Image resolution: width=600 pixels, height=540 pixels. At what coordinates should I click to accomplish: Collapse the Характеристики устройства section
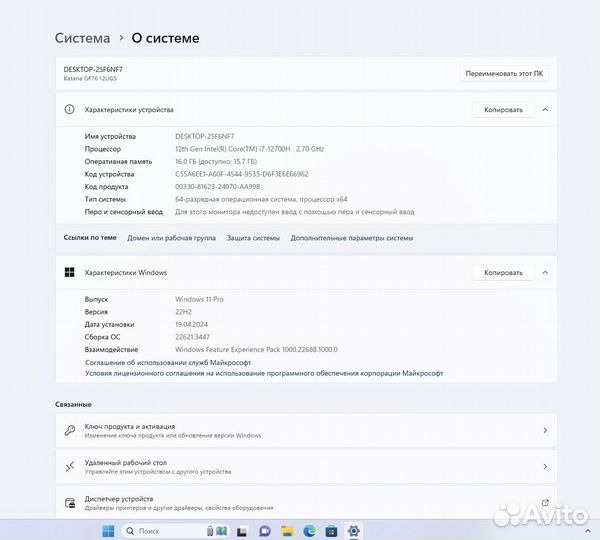coord(545,109)
